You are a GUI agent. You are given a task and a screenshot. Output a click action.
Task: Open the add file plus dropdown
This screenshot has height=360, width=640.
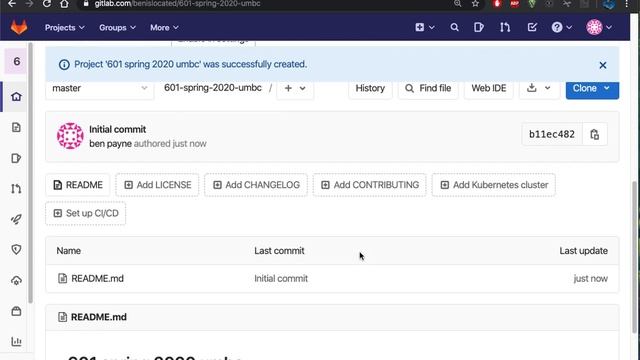pyautogui.click(x=295, y=88)
